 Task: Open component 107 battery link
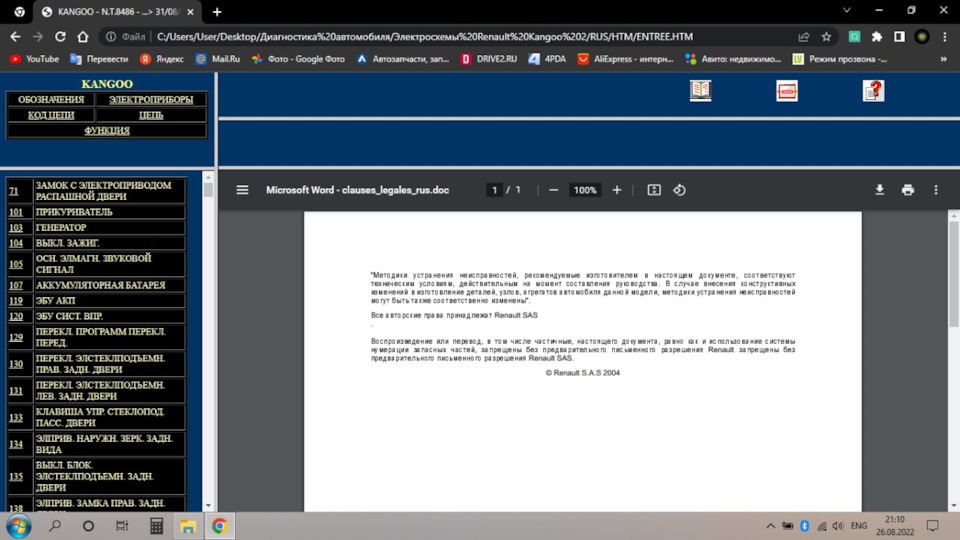15,285
